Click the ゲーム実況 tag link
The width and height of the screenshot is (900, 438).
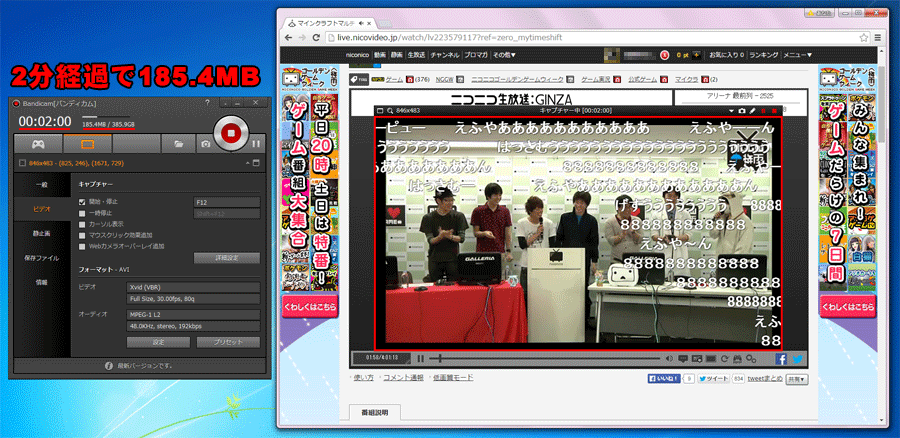[595, 79]
